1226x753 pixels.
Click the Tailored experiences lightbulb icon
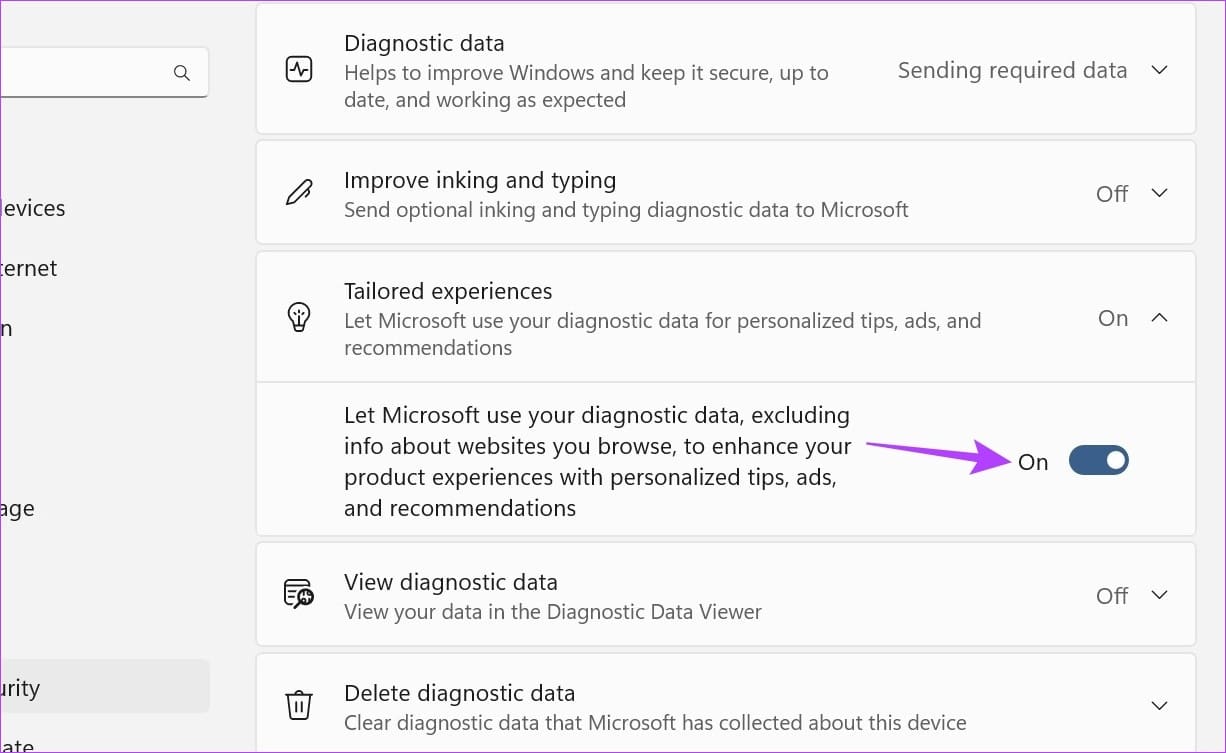coord(299,318)
